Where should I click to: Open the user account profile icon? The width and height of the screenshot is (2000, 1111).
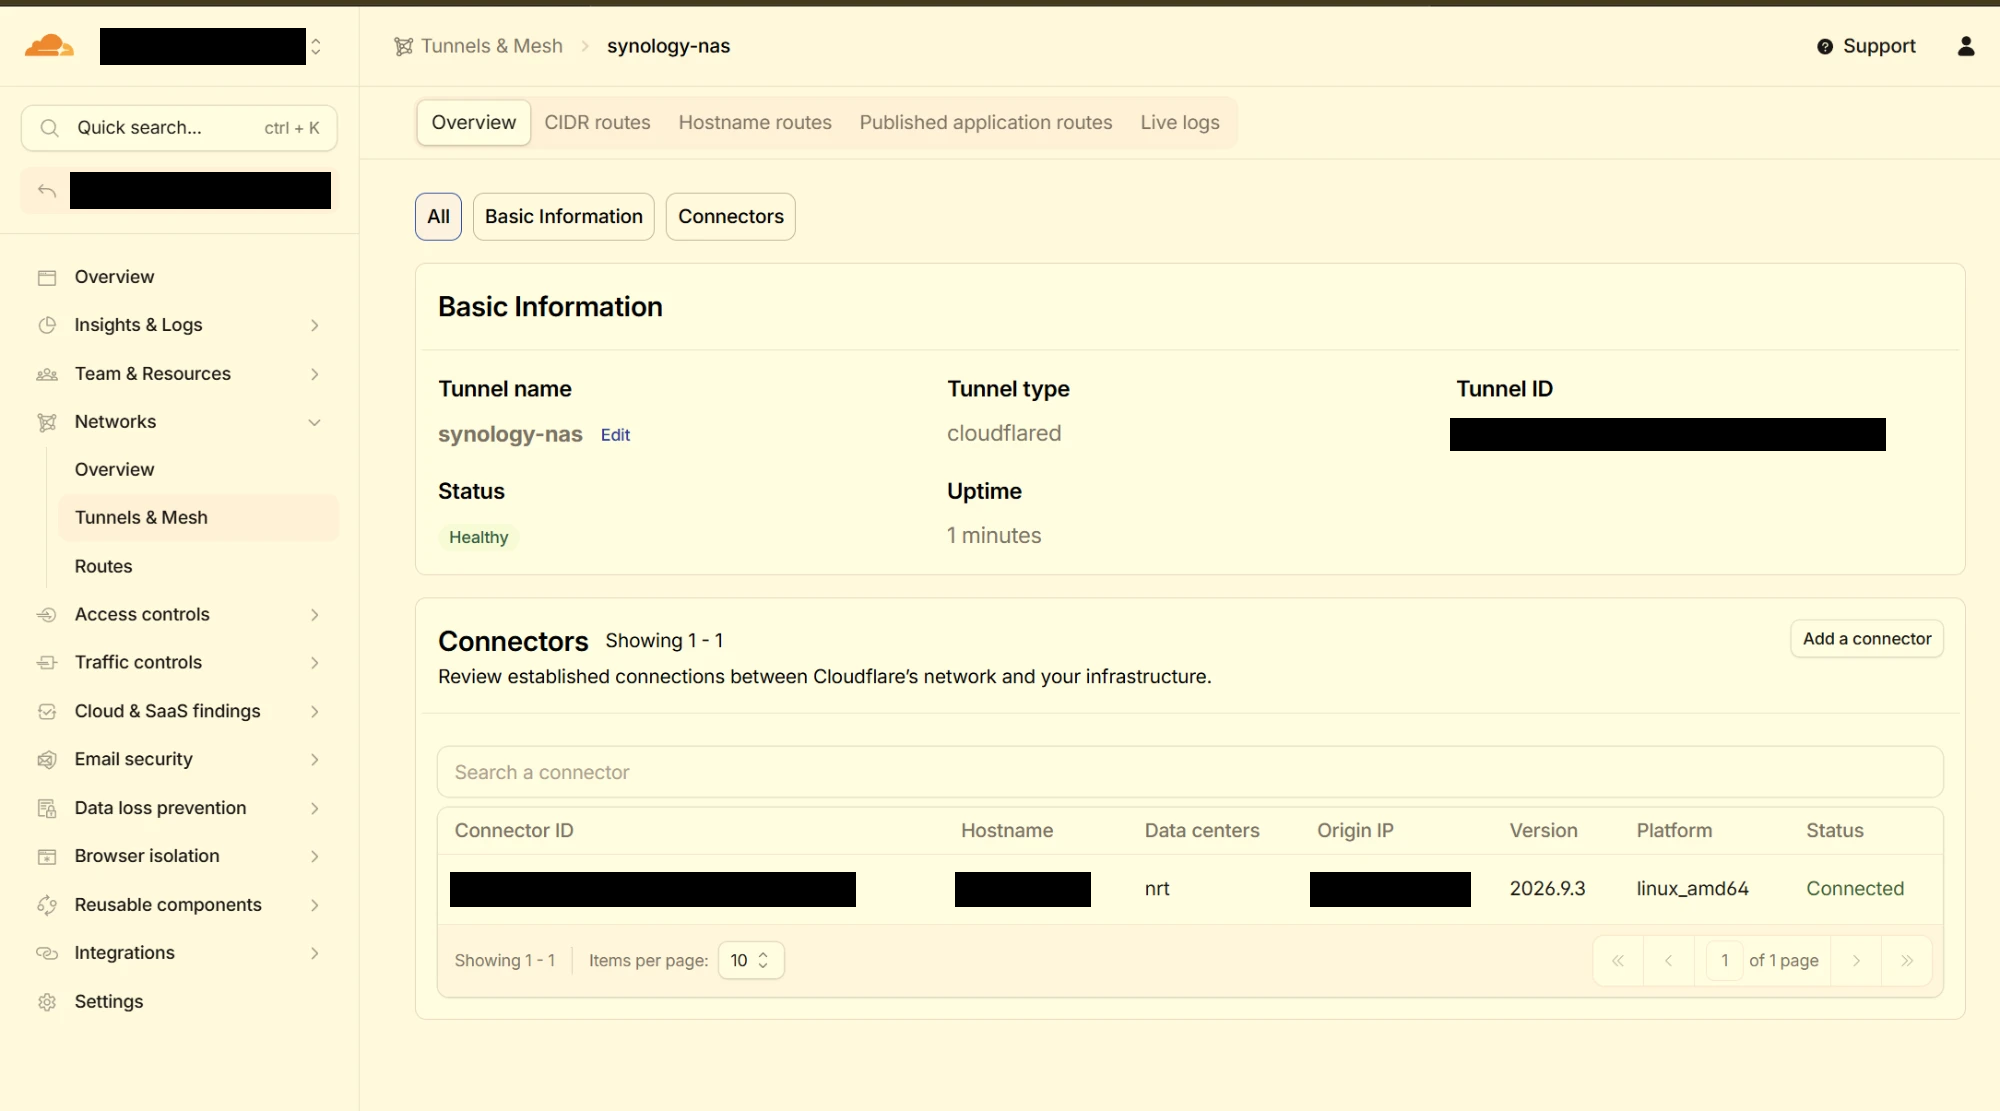coord(1966,46)
